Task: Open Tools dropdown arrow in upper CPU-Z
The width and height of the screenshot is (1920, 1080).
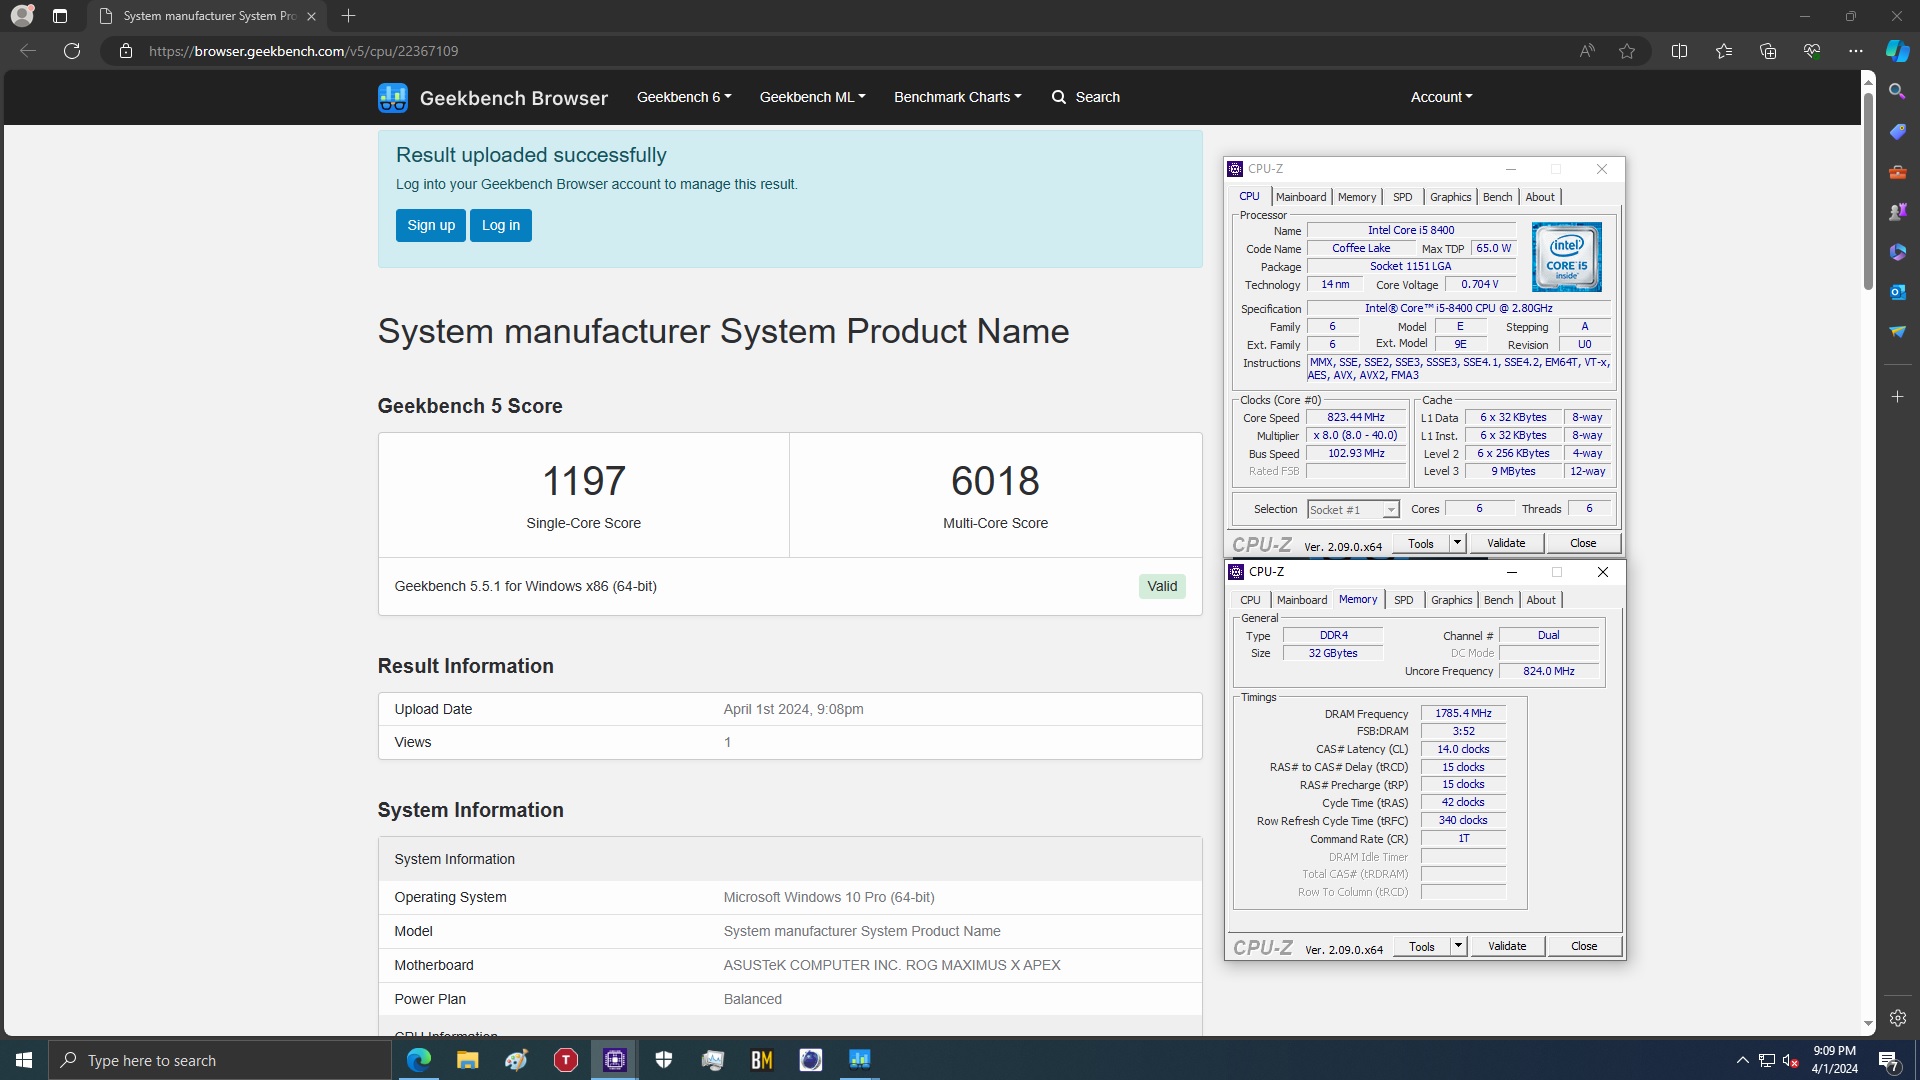Action: 1457,543
